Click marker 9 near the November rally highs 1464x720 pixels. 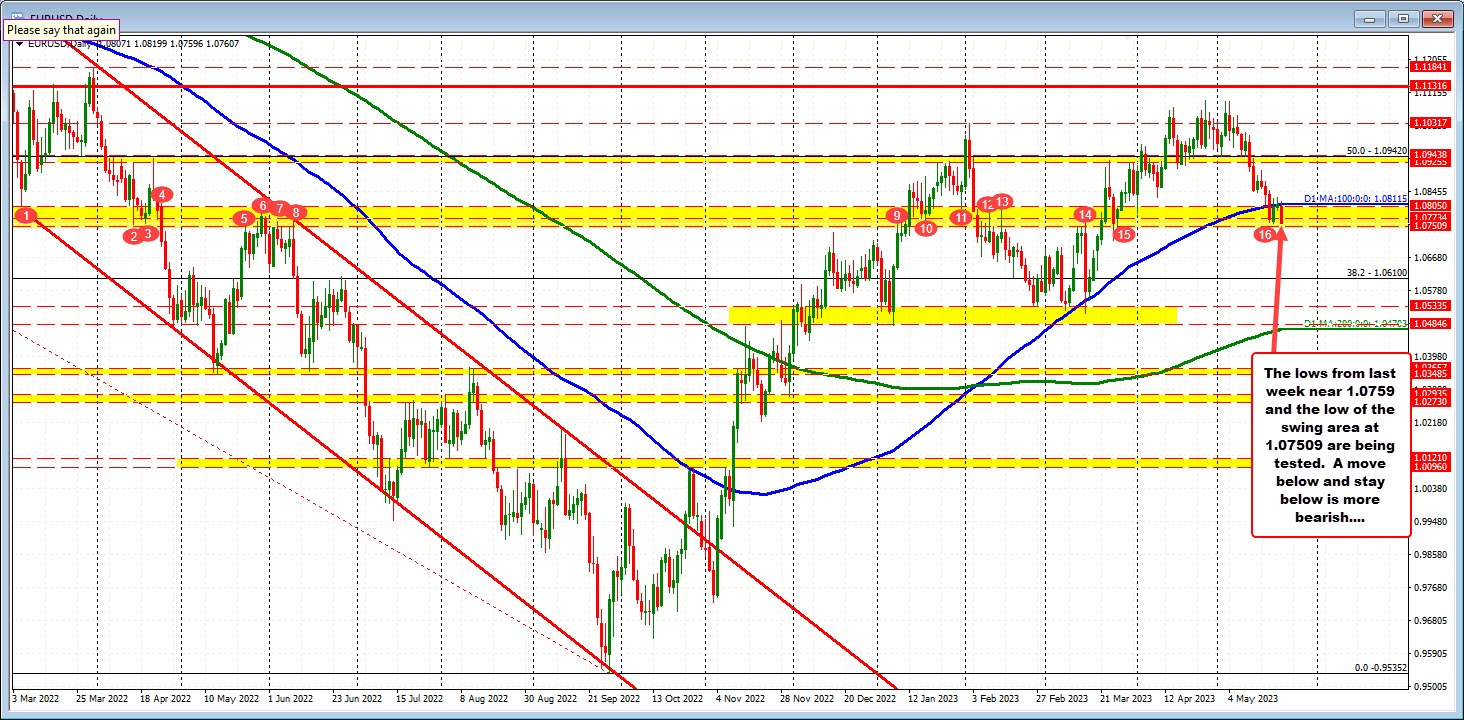(x=896, y=214)
